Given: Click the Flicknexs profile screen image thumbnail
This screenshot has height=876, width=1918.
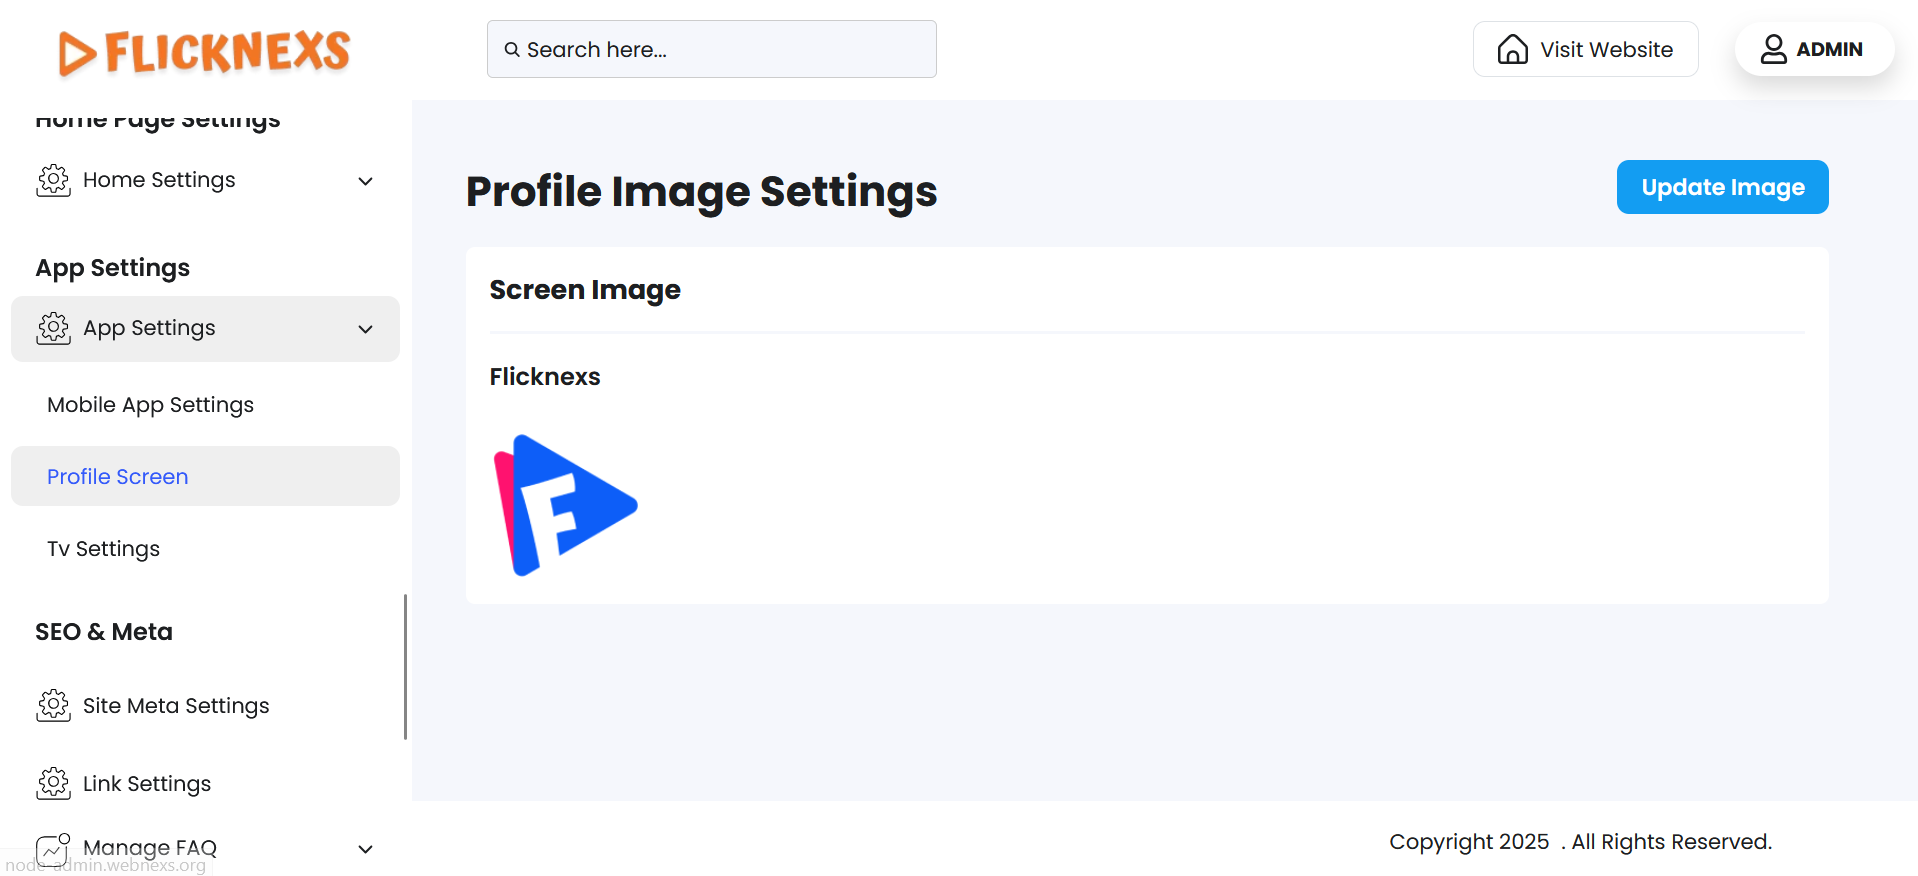Looking at the screenshot, I should click(x=565, y=505).
